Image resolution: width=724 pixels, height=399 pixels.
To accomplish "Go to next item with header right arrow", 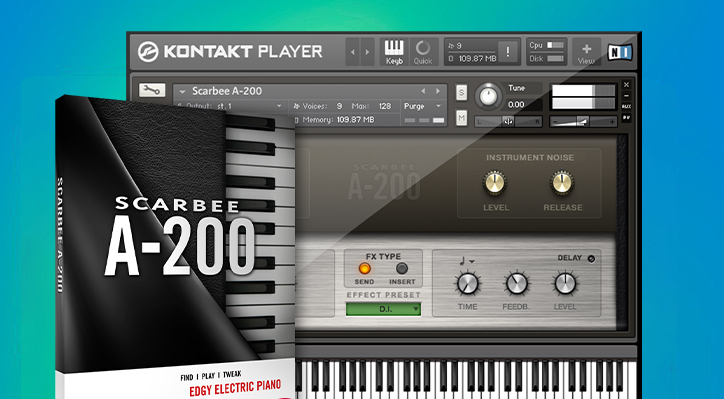I will (x=368, y=52).
